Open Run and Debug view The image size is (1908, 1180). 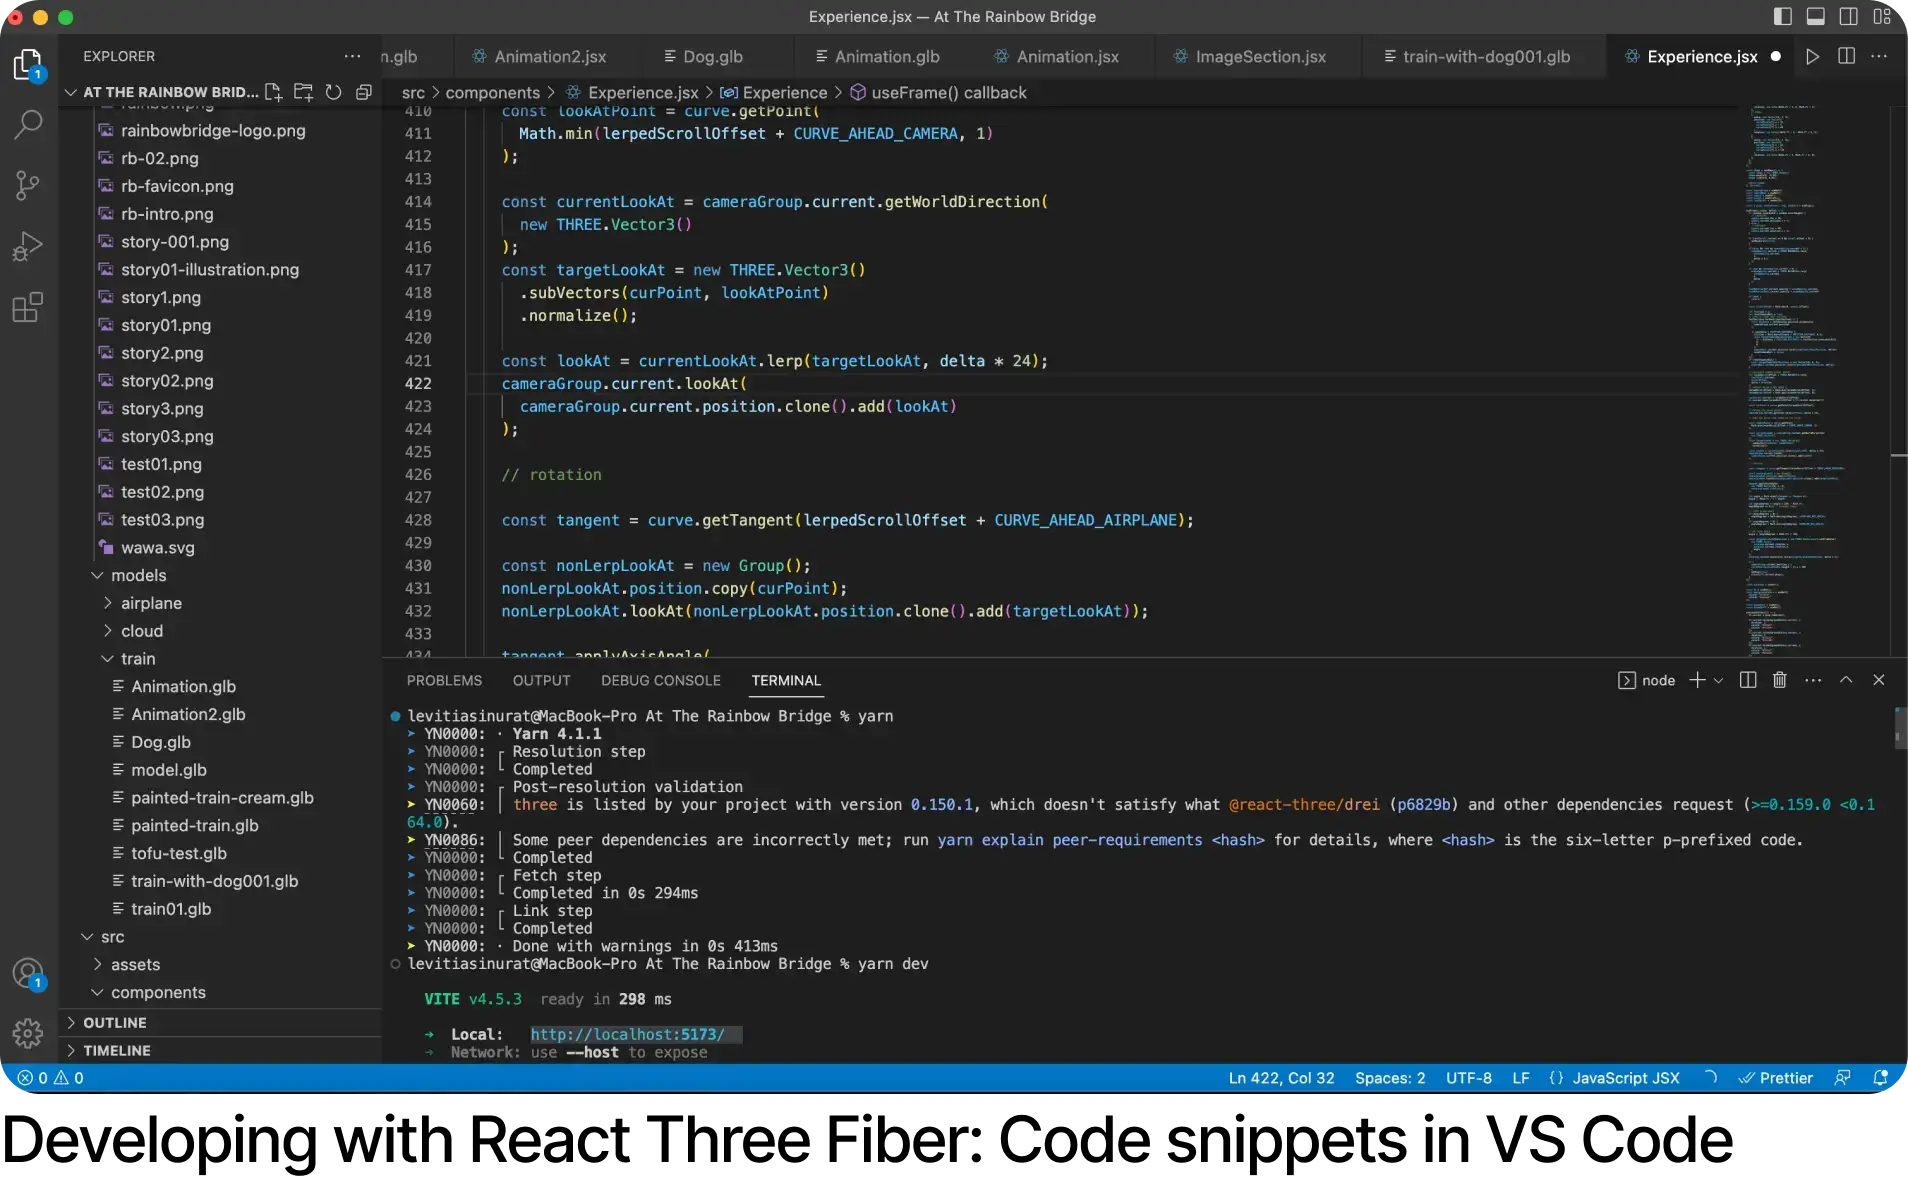(28, 246)
